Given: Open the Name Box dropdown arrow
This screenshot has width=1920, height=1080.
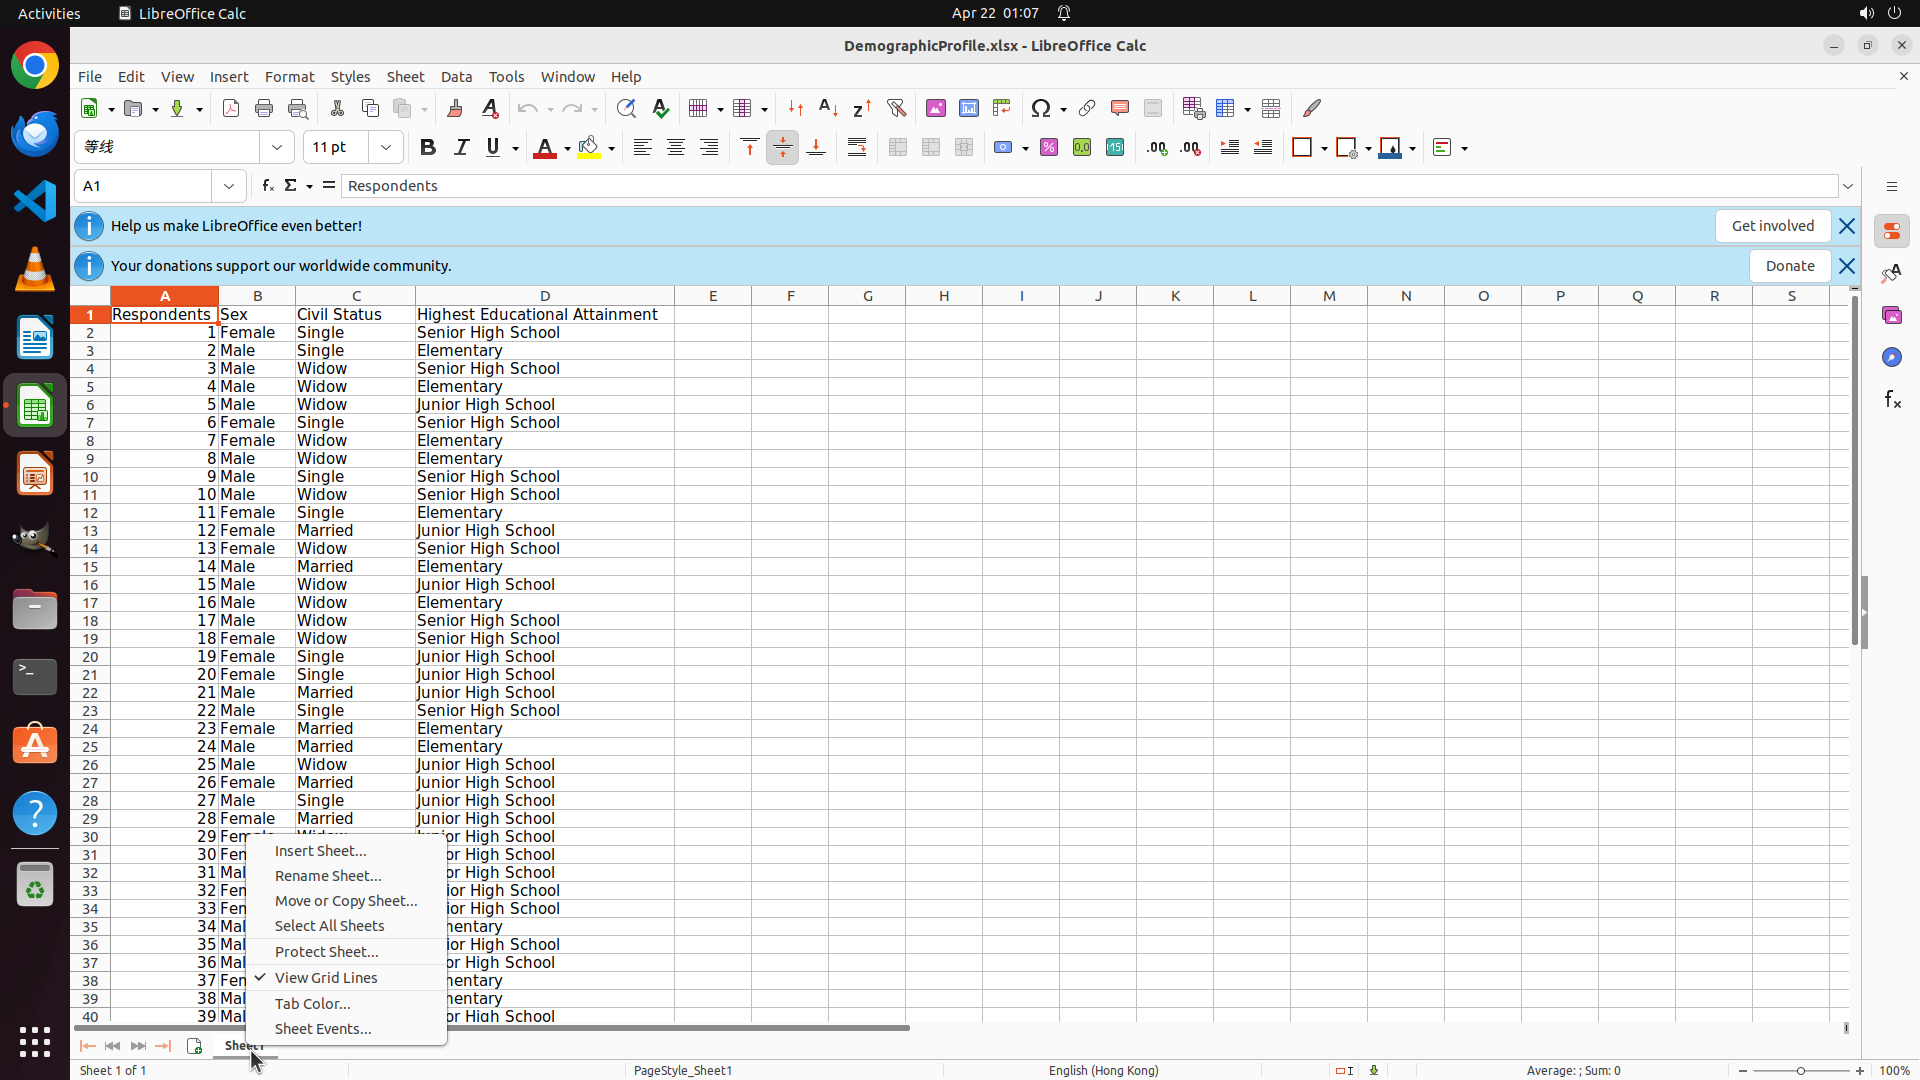Looking at the screenshot, I should 229,186.
